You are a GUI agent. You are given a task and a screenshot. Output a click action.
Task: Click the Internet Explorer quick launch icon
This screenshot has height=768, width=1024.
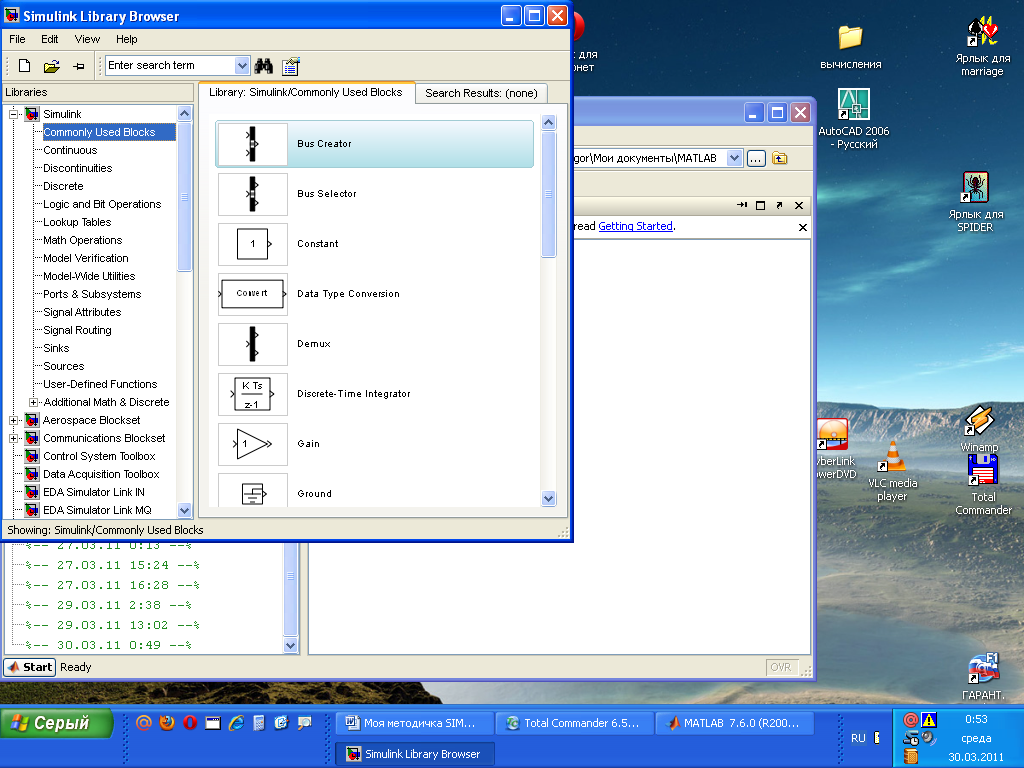[x=236, y=722]
